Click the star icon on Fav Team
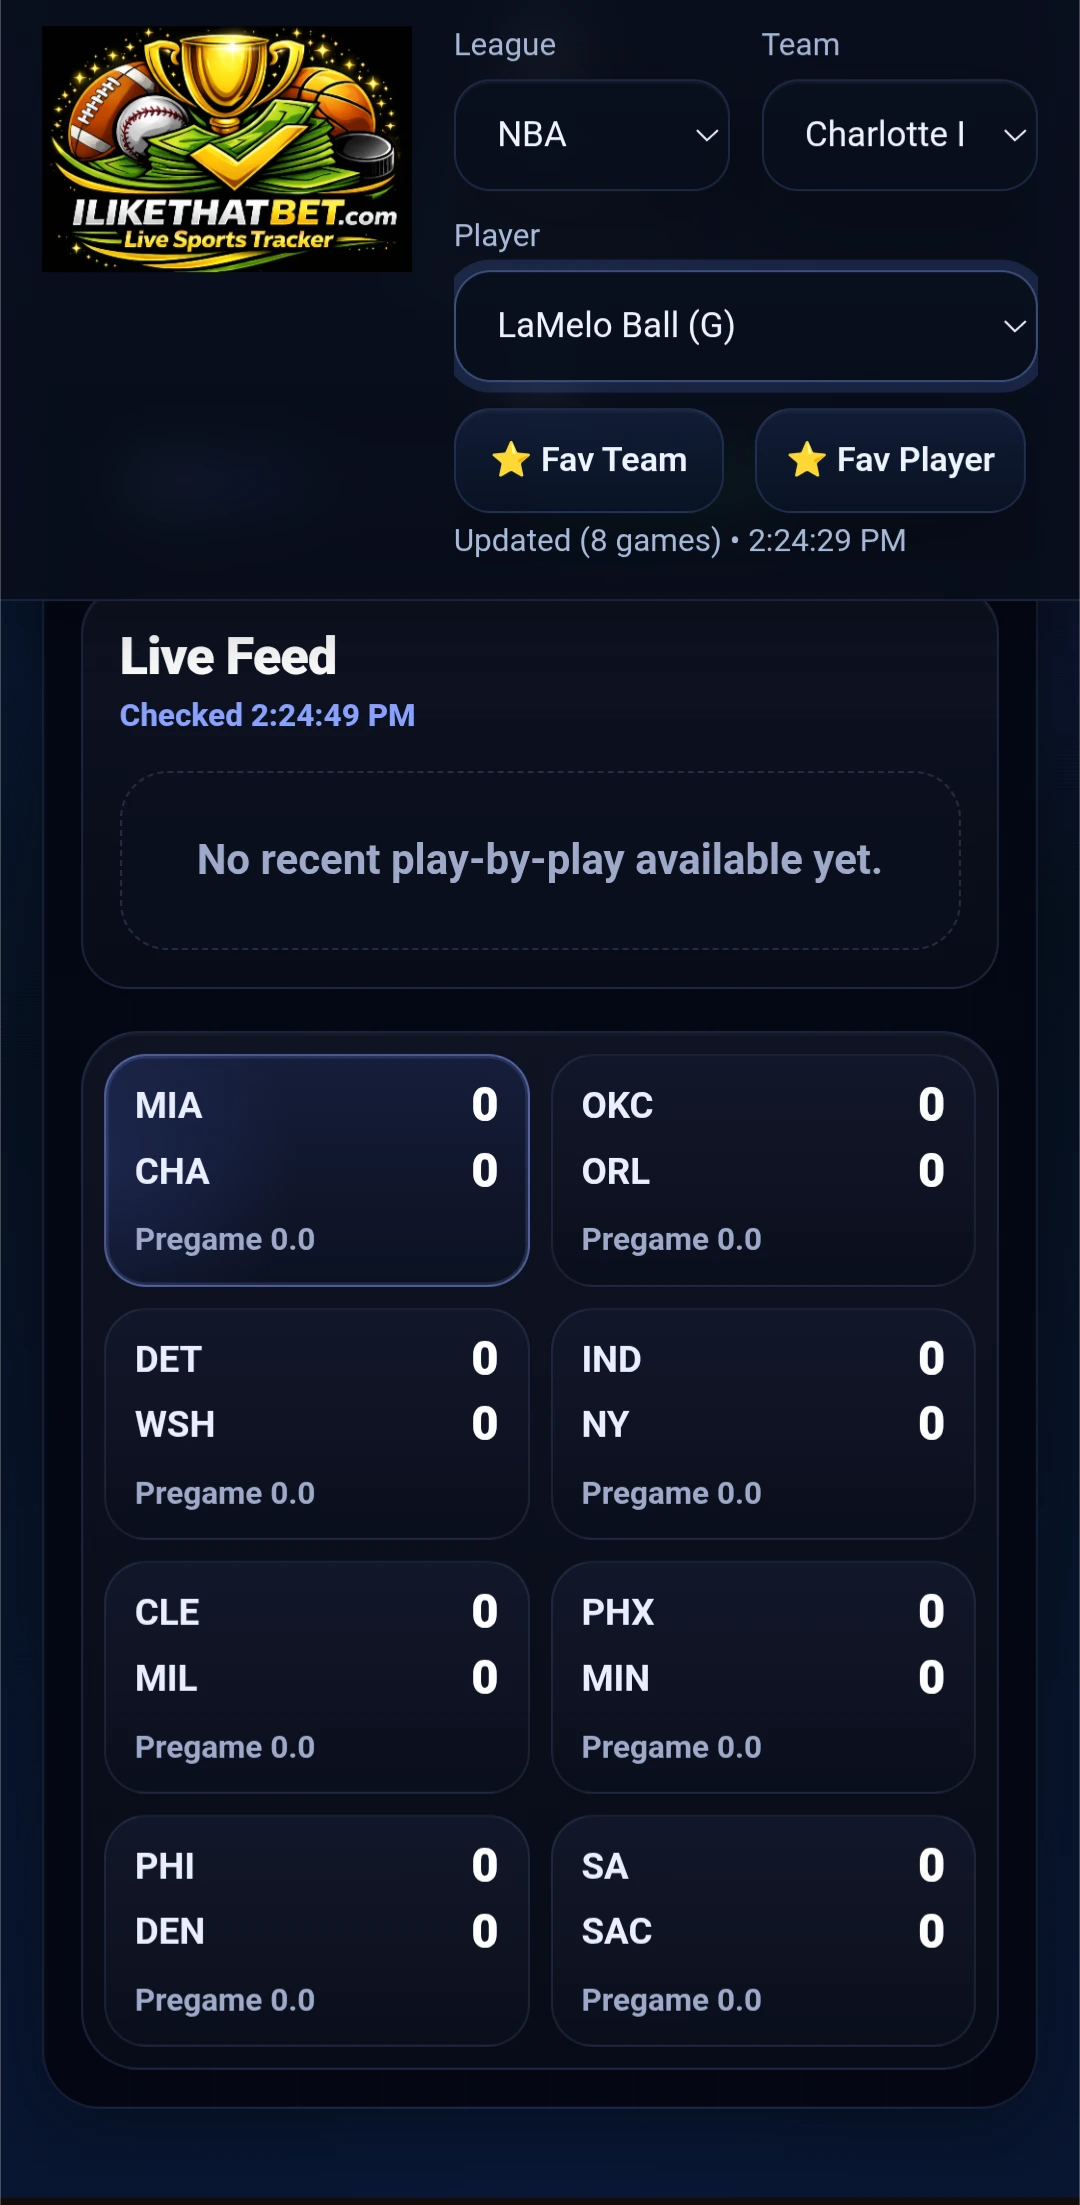The image size is (1080, 2205). pos(510,460)
